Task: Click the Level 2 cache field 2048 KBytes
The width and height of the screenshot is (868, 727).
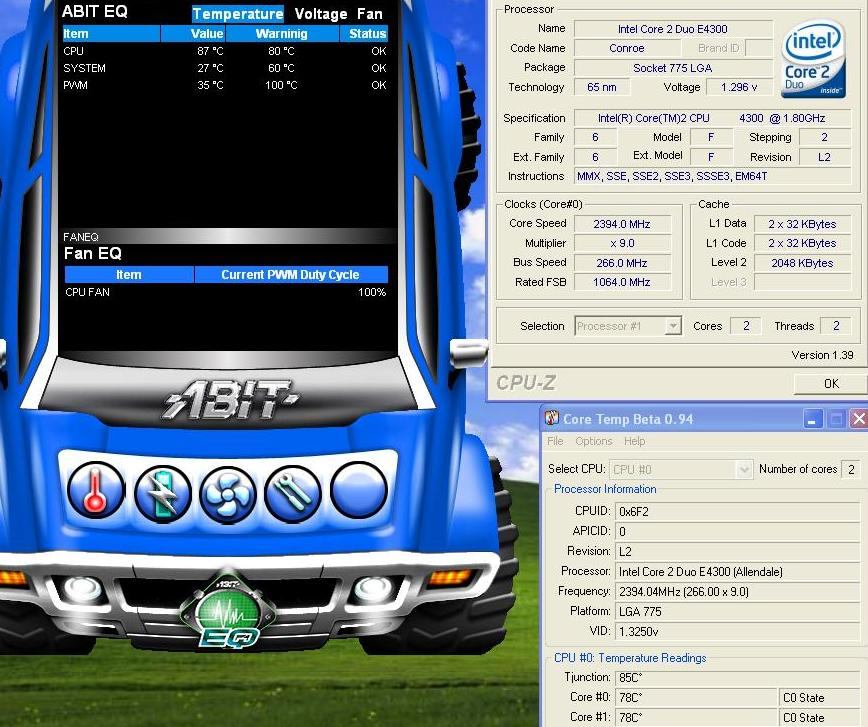Action: tap(802, 263)
